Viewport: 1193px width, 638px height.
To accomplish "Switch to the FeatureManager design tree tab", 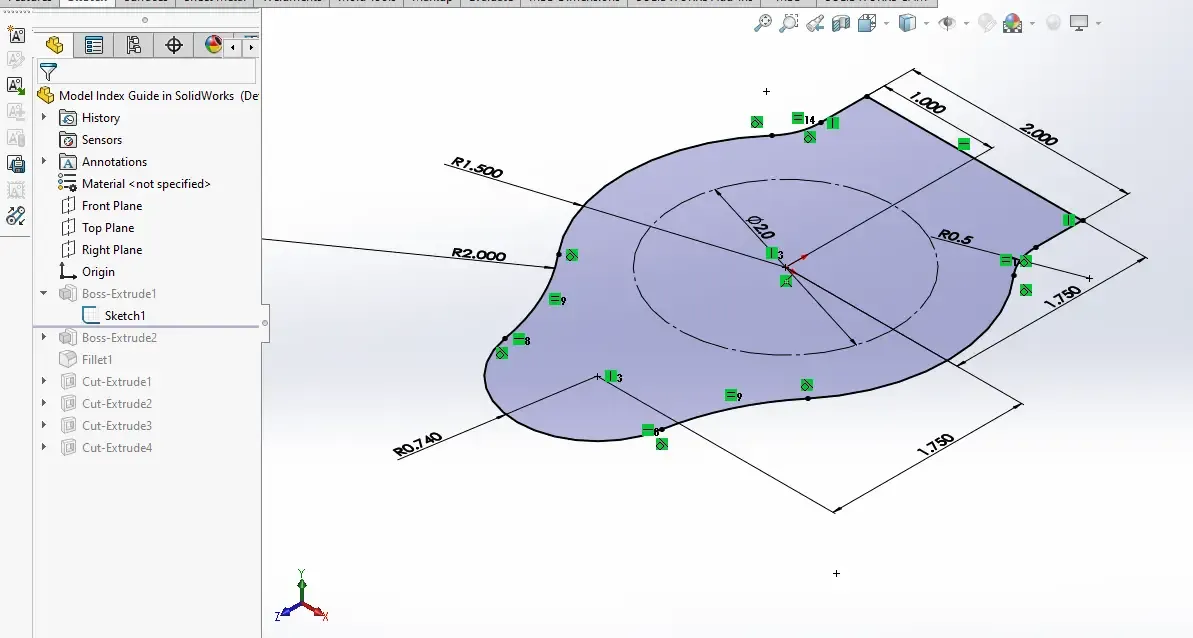I will tap(54, 46).
